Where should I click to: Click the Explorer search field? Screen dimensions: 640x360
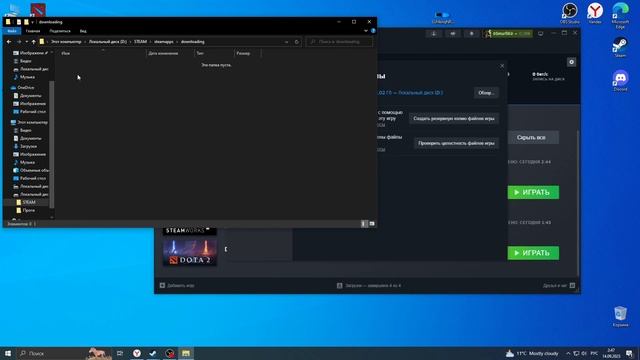point(339,42)
